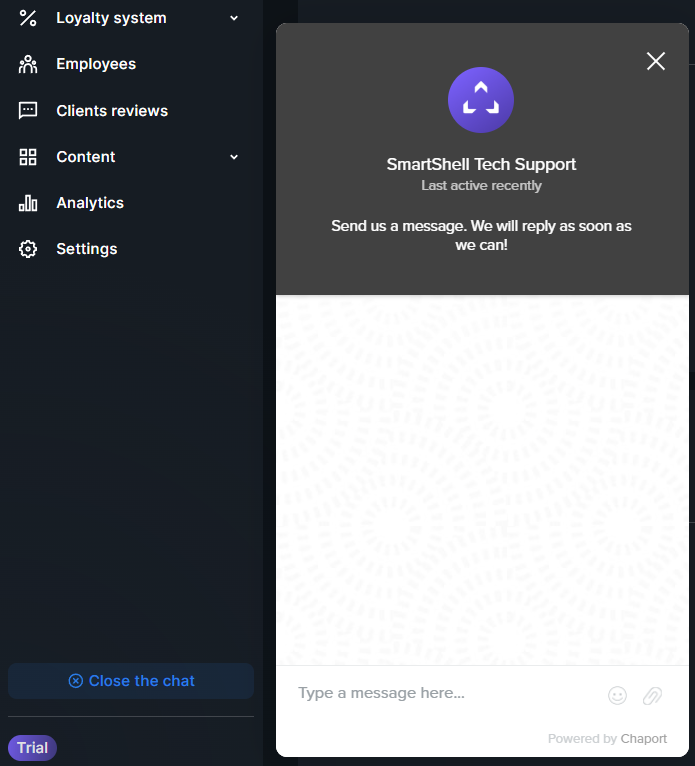Open the emoji picker in chat

tap(617, 695)
